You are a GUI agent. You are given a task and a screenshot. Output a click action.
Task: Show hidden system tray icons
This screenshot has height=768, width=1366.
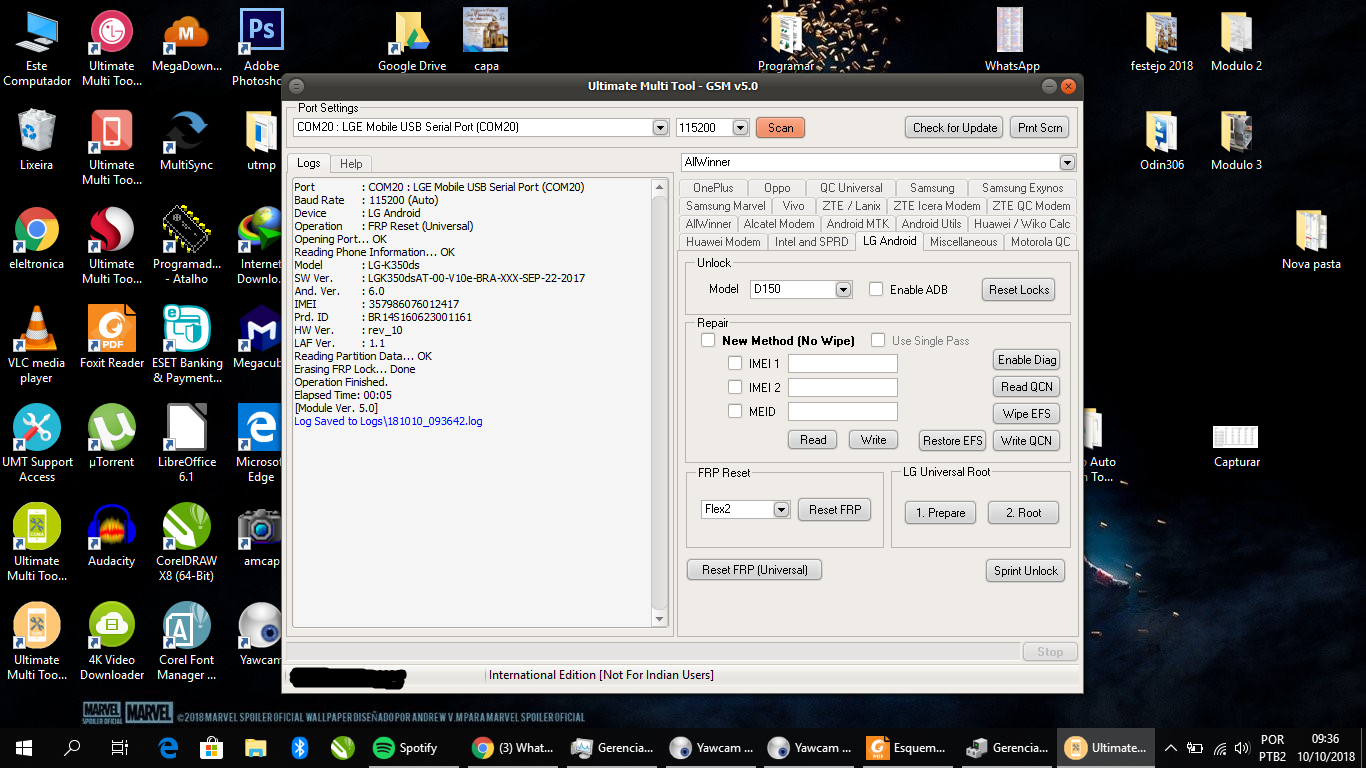[x=1170, y=747]
